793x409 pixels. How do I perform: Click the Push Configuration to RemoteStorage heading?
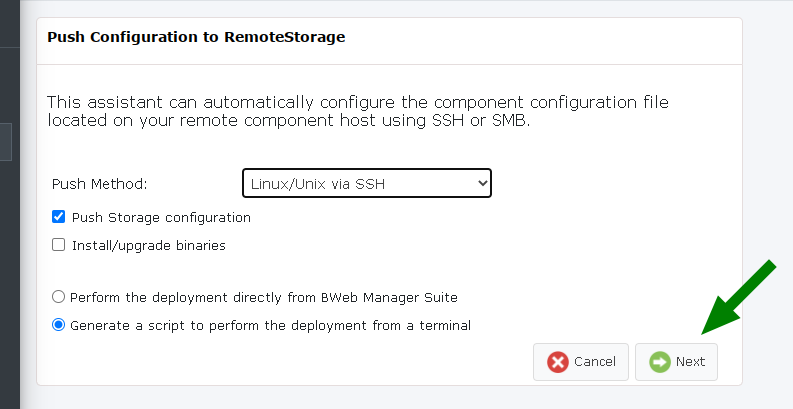[x=196, y=37]
